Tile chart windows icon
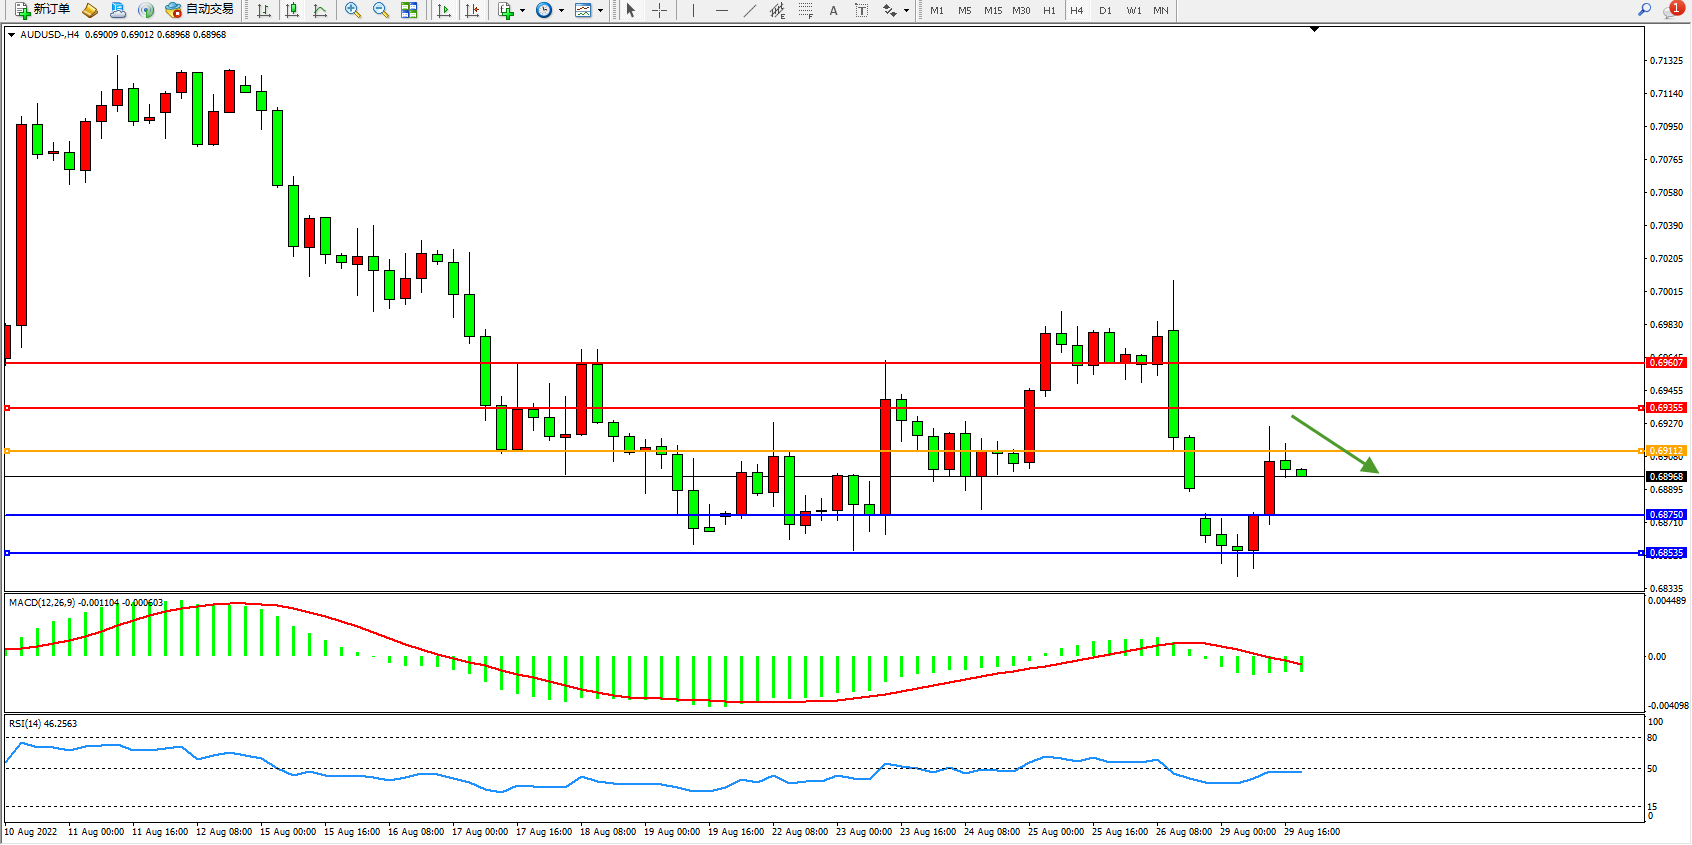 (409, 10)
